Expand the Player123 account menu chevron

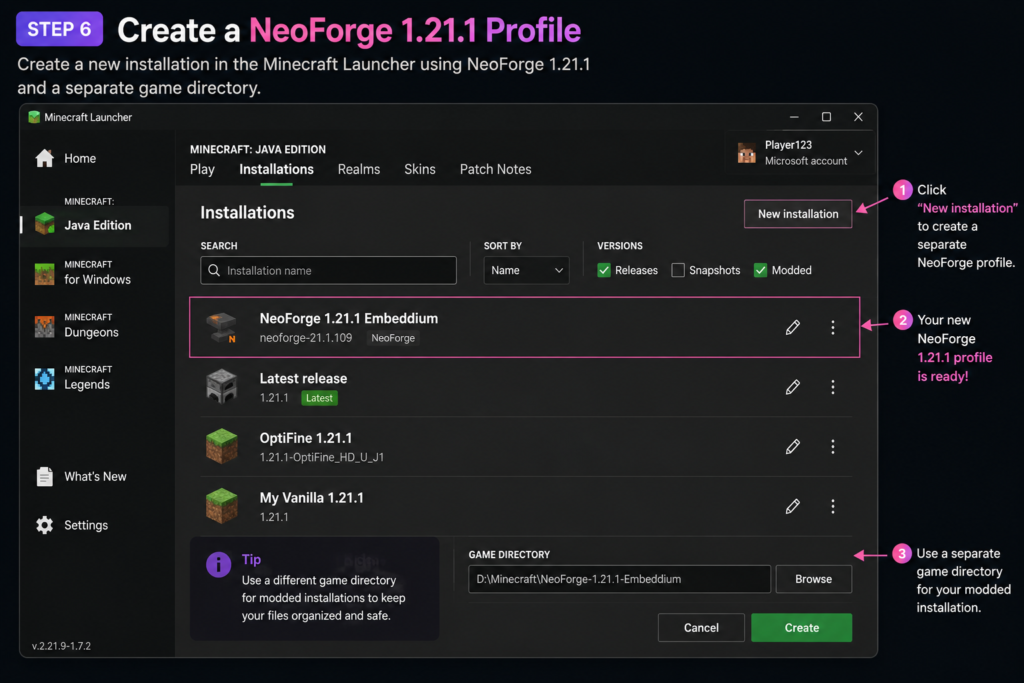[859, 153]
